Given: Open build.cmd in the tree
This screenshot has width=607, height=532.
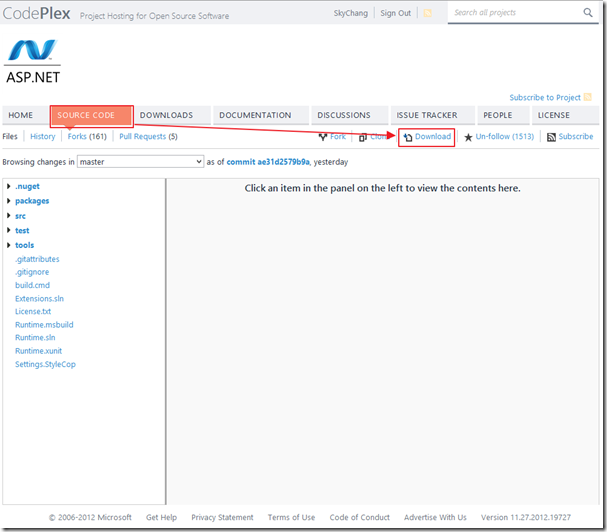Looking at the screenshot, I should click(33, 285).
